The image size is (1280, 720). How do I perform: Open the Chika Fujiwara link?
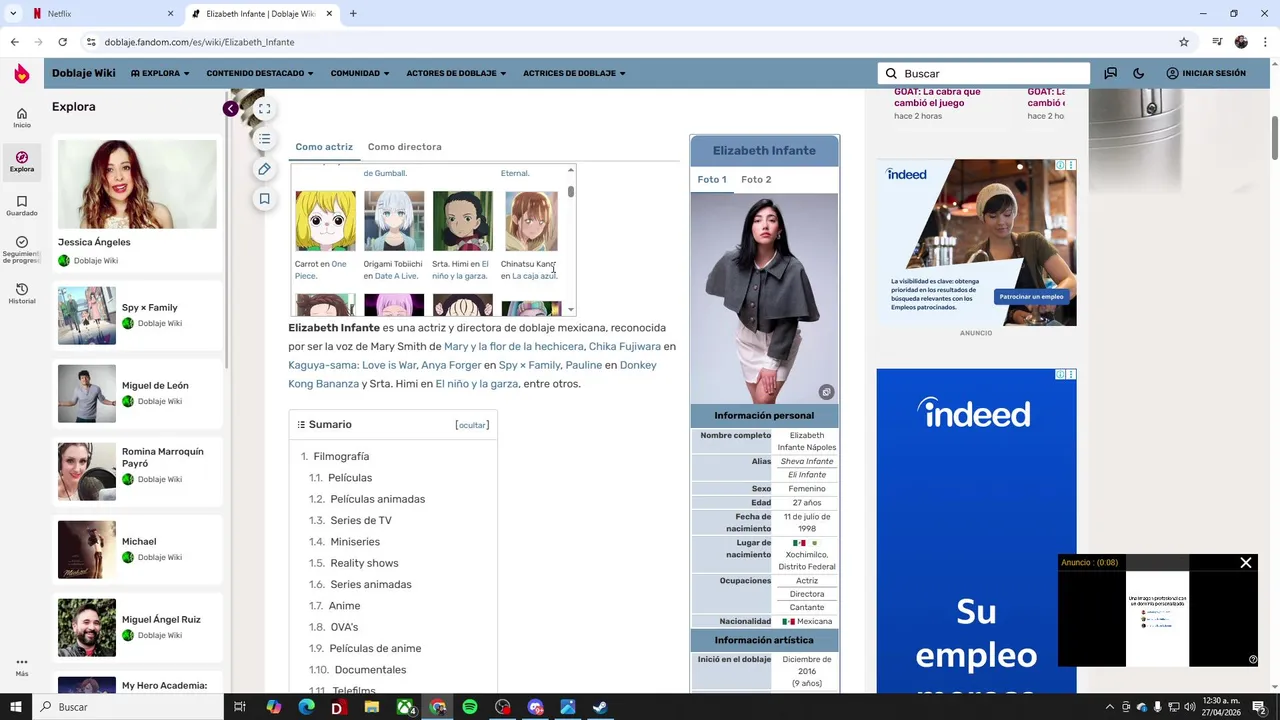(x=625, y=346)
